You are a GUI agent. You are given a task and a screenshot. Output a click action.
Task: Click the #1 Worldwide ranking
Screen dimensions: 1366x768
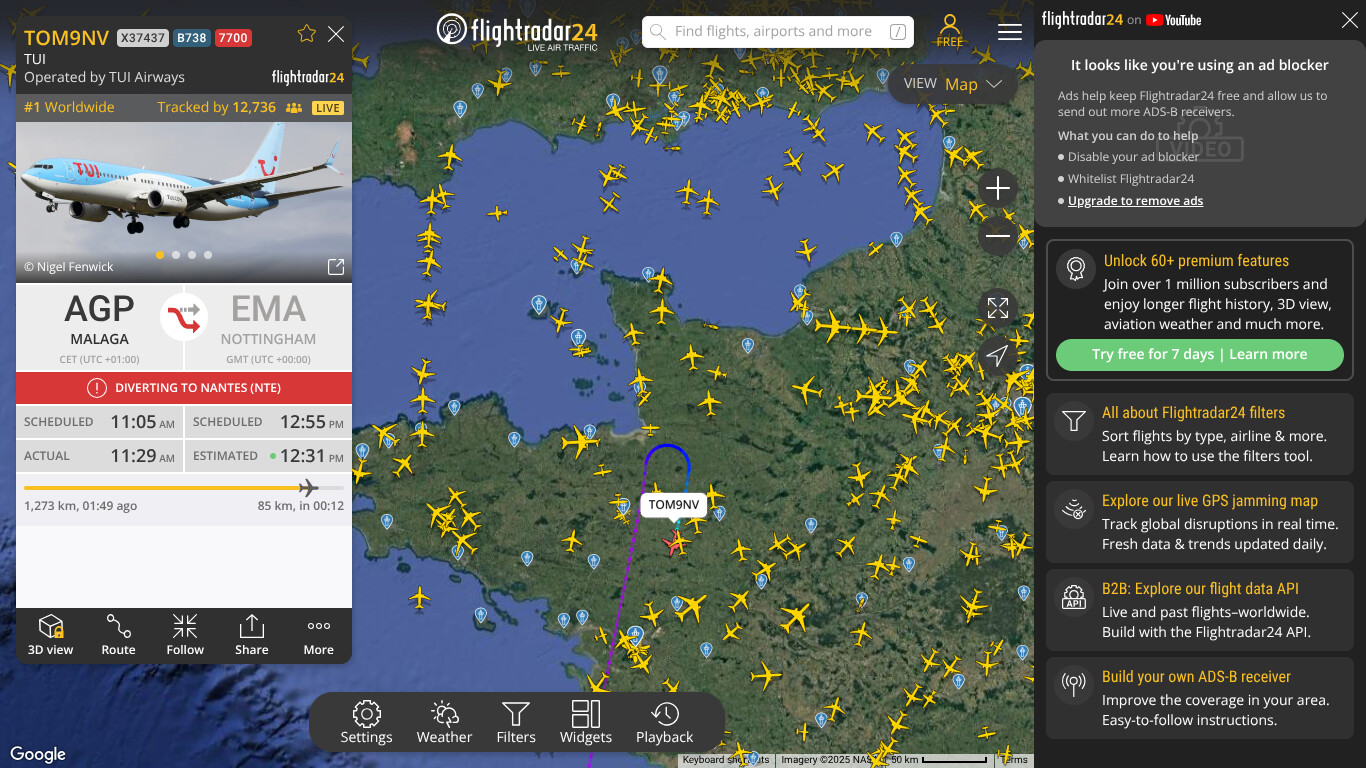click(69, 107)
